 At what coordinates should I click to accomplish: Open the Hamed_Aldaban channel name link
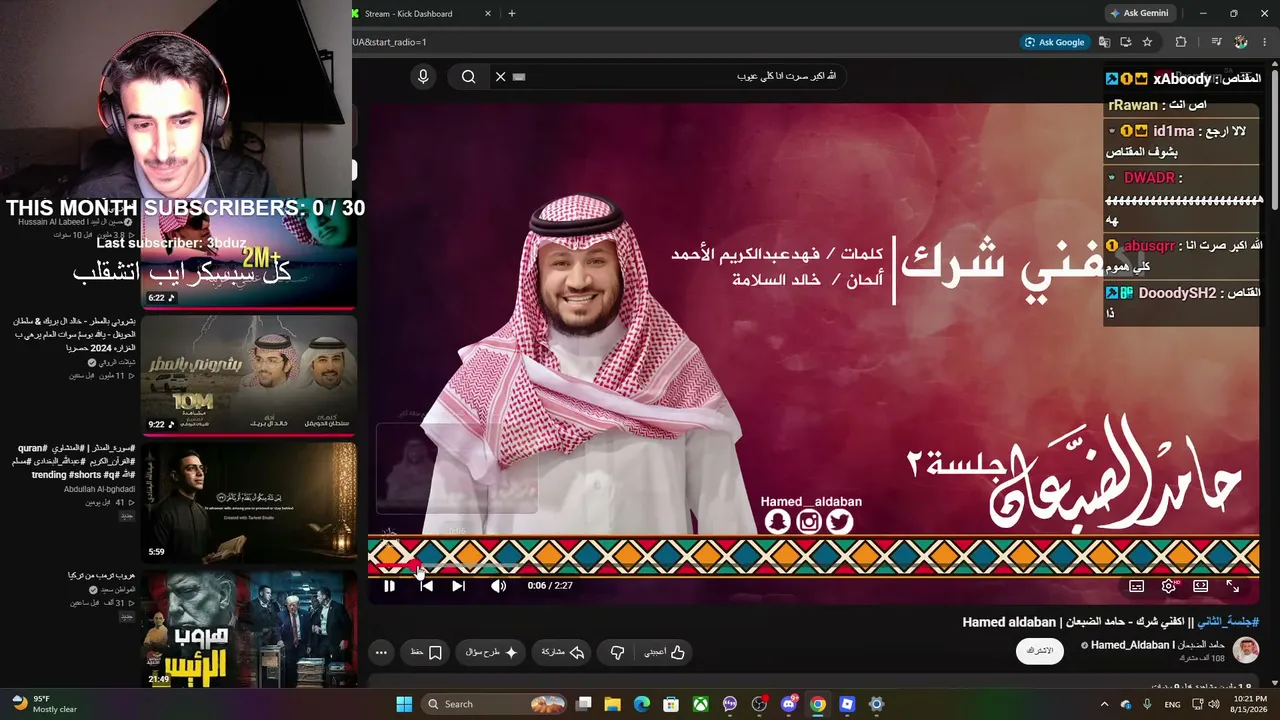click(x=1158, y=645)
